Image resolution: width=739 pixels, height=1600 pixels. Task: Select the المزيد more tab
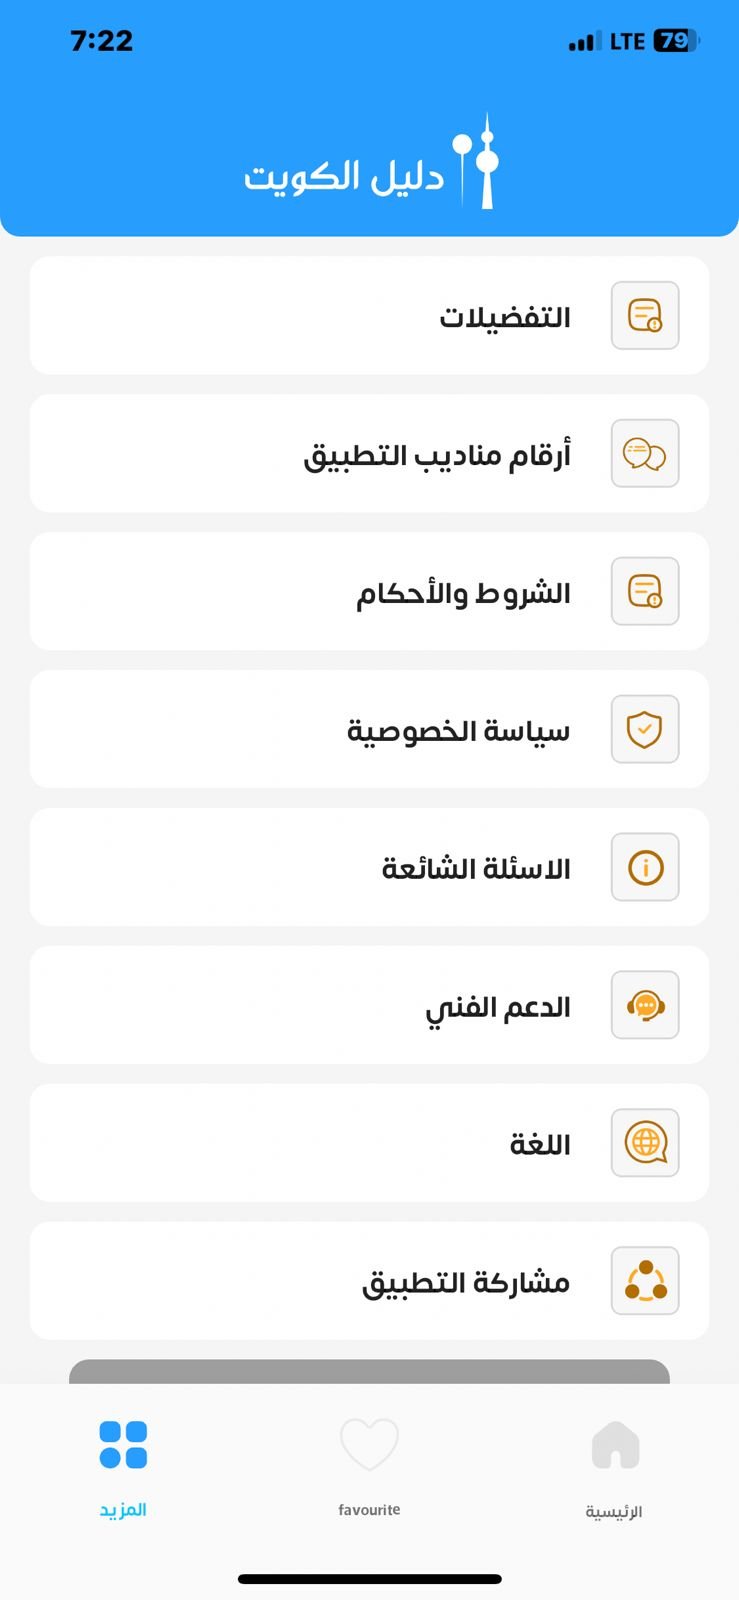(123, 1465)
